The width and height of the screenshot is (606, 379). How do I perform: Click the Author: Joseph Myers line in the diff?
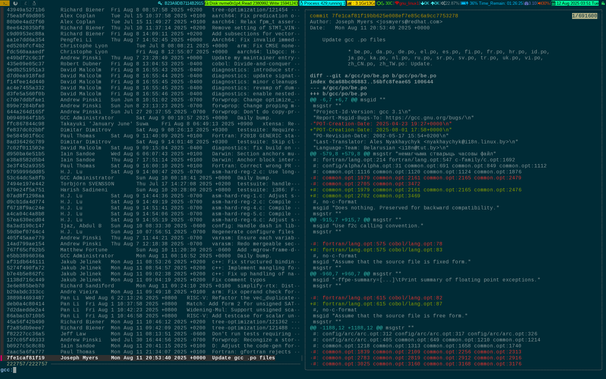tap(376, 22)
